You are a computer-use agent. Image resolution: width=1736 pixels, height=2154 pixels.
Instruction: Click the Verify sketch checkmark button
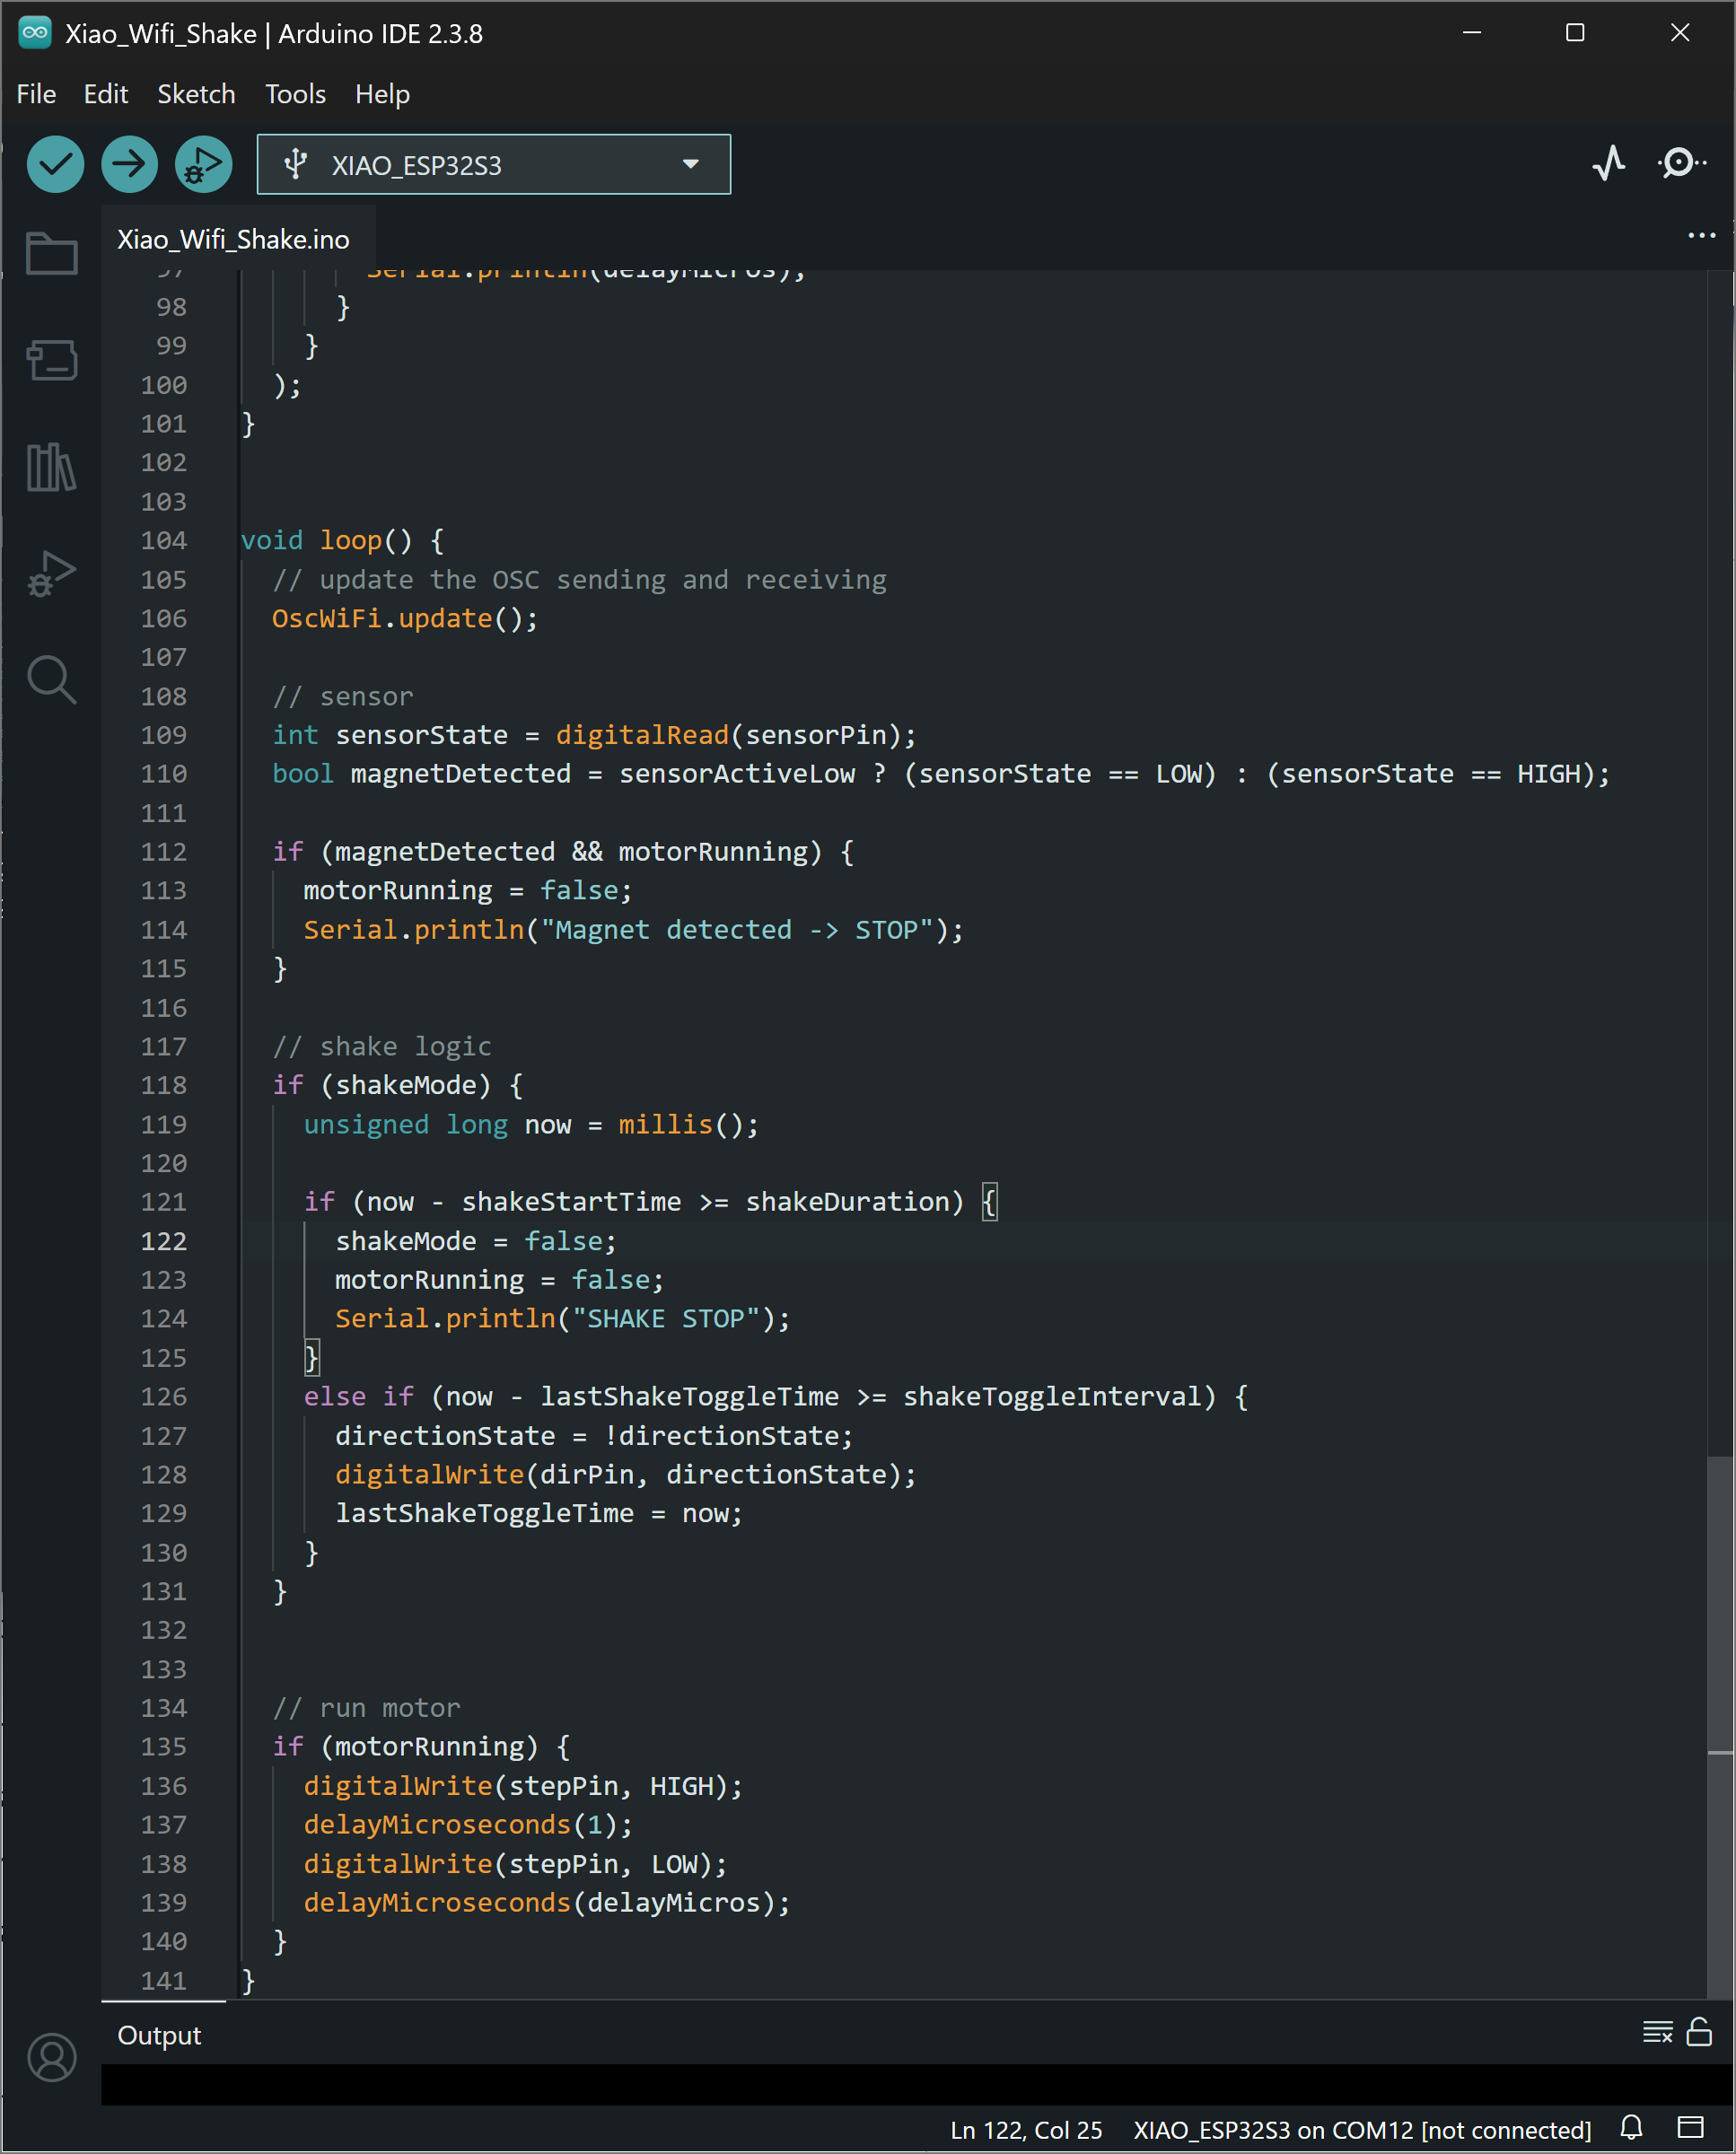pos(55,164)
